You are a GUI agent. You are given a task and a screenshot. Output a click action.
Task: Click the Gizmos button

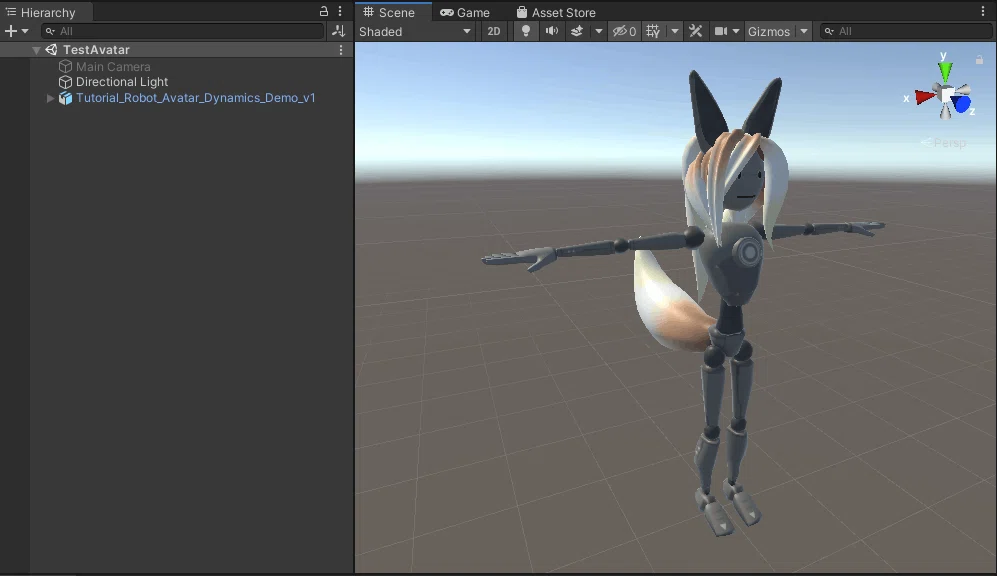pos(769,31)
